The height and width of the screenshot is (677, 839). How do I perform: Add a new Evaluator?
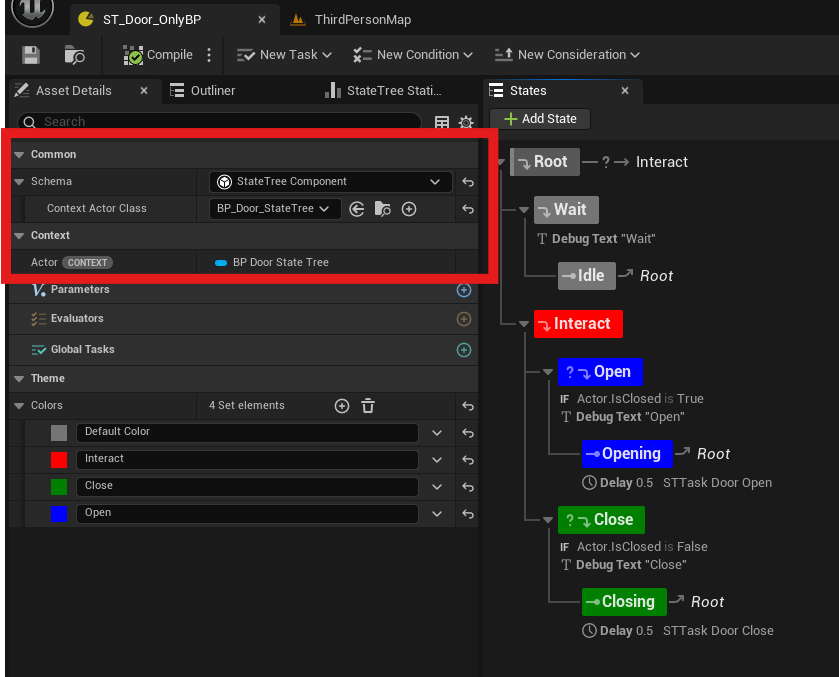pyautogui.click(x=463, y=318)
